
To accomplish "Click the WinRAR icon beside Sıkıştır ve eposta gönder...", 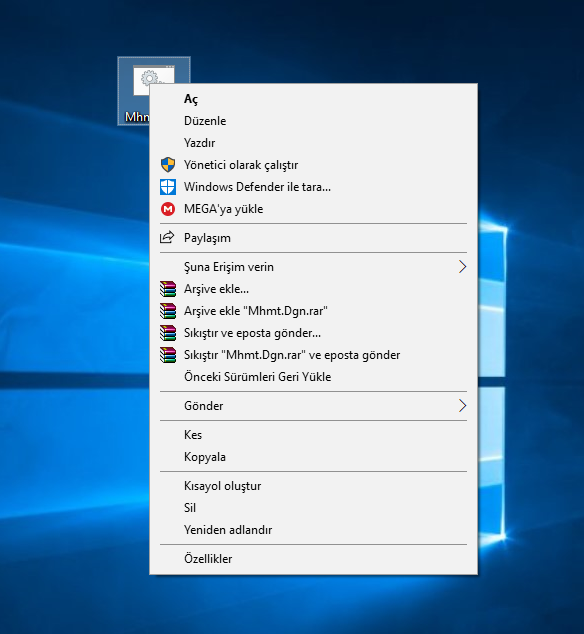I will (168, 333).
